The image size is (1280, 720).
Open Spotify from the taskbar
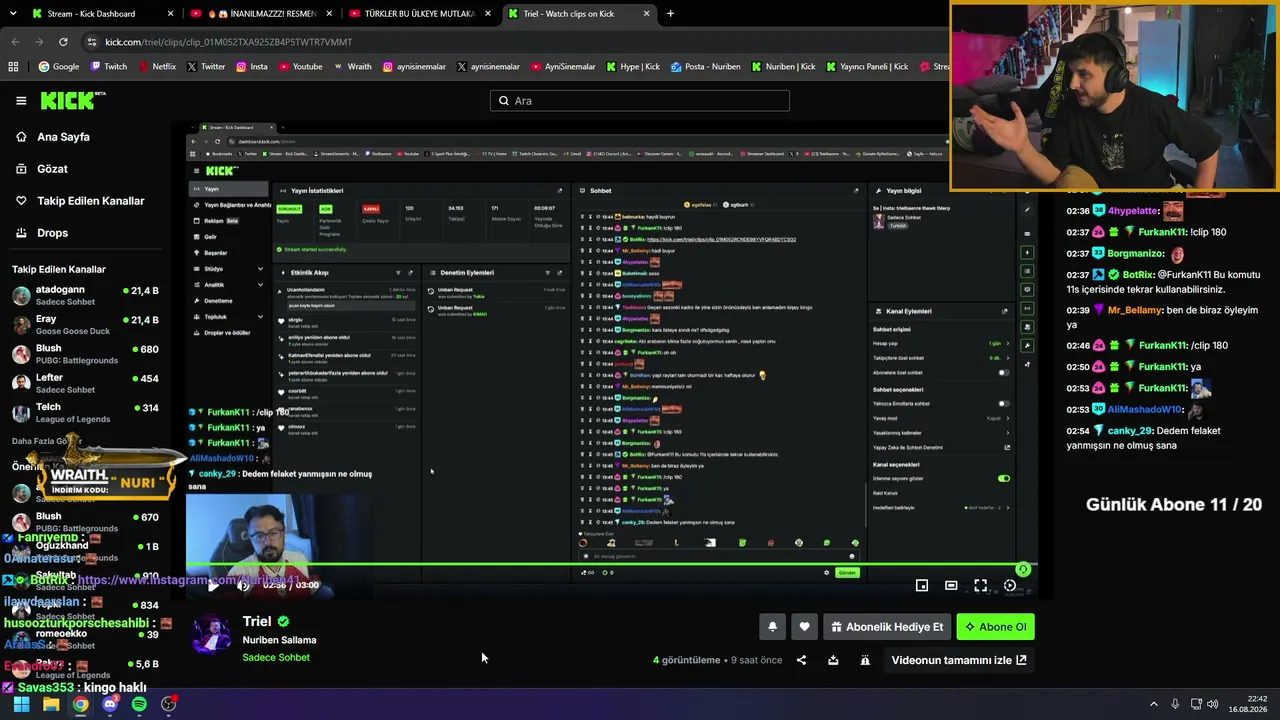139,704
